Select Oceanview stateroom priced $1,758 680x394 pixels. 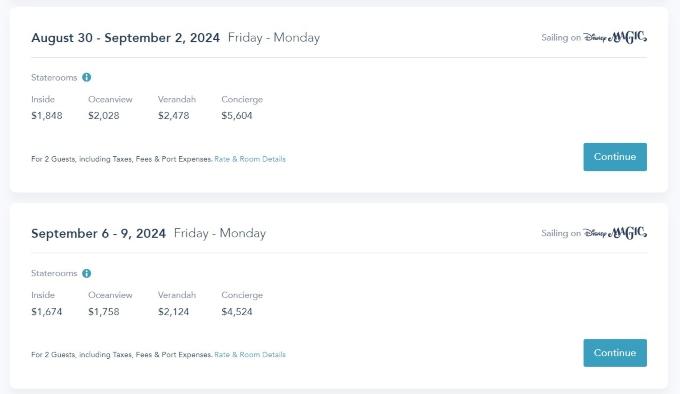110,303
